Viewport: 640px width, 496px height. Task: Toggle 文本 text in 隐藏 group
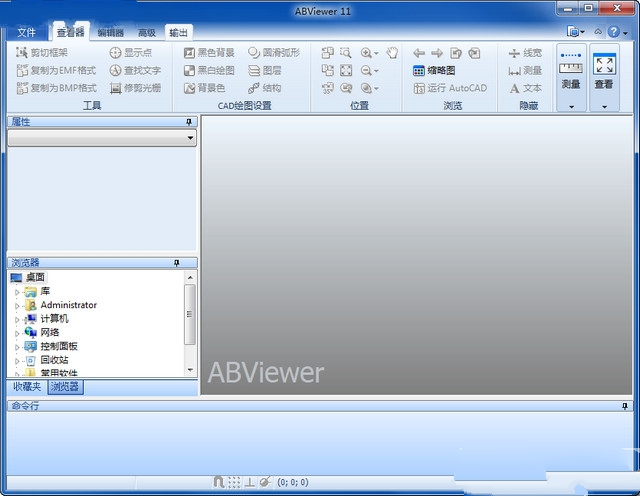tap(525, 88)
